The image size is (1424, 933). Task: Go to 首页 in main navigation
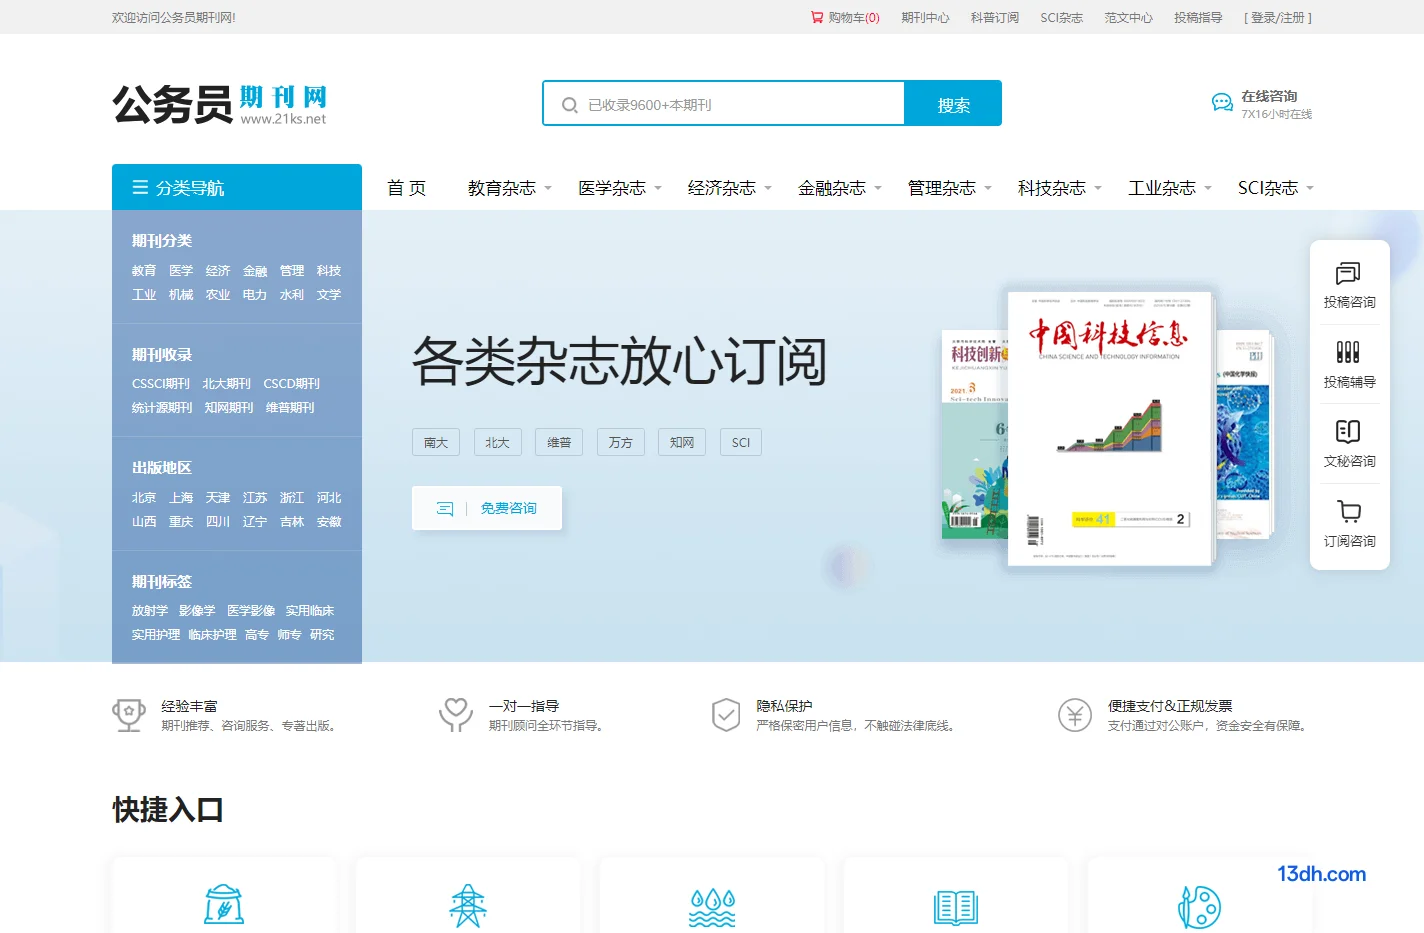point(406,188)
